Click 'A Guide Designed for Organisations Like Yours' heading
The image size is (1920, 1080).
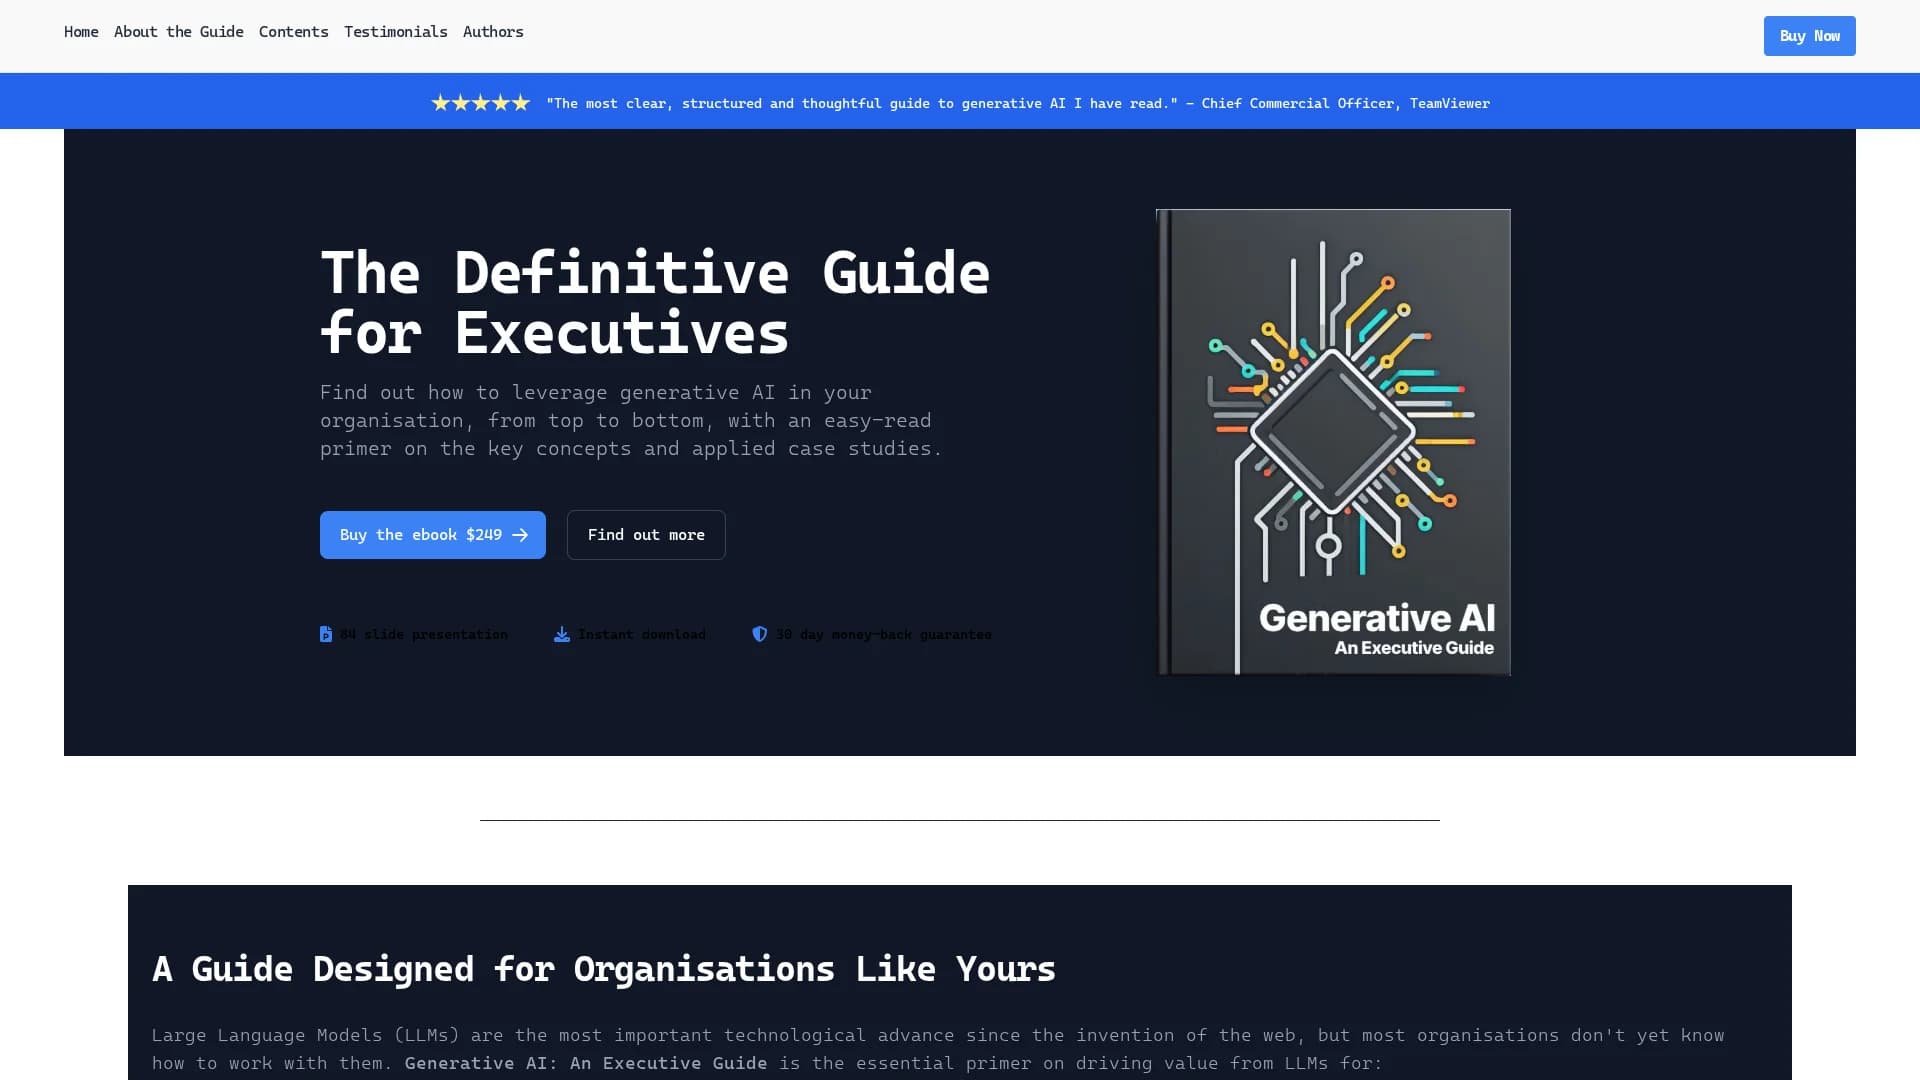tap(604, 969)
